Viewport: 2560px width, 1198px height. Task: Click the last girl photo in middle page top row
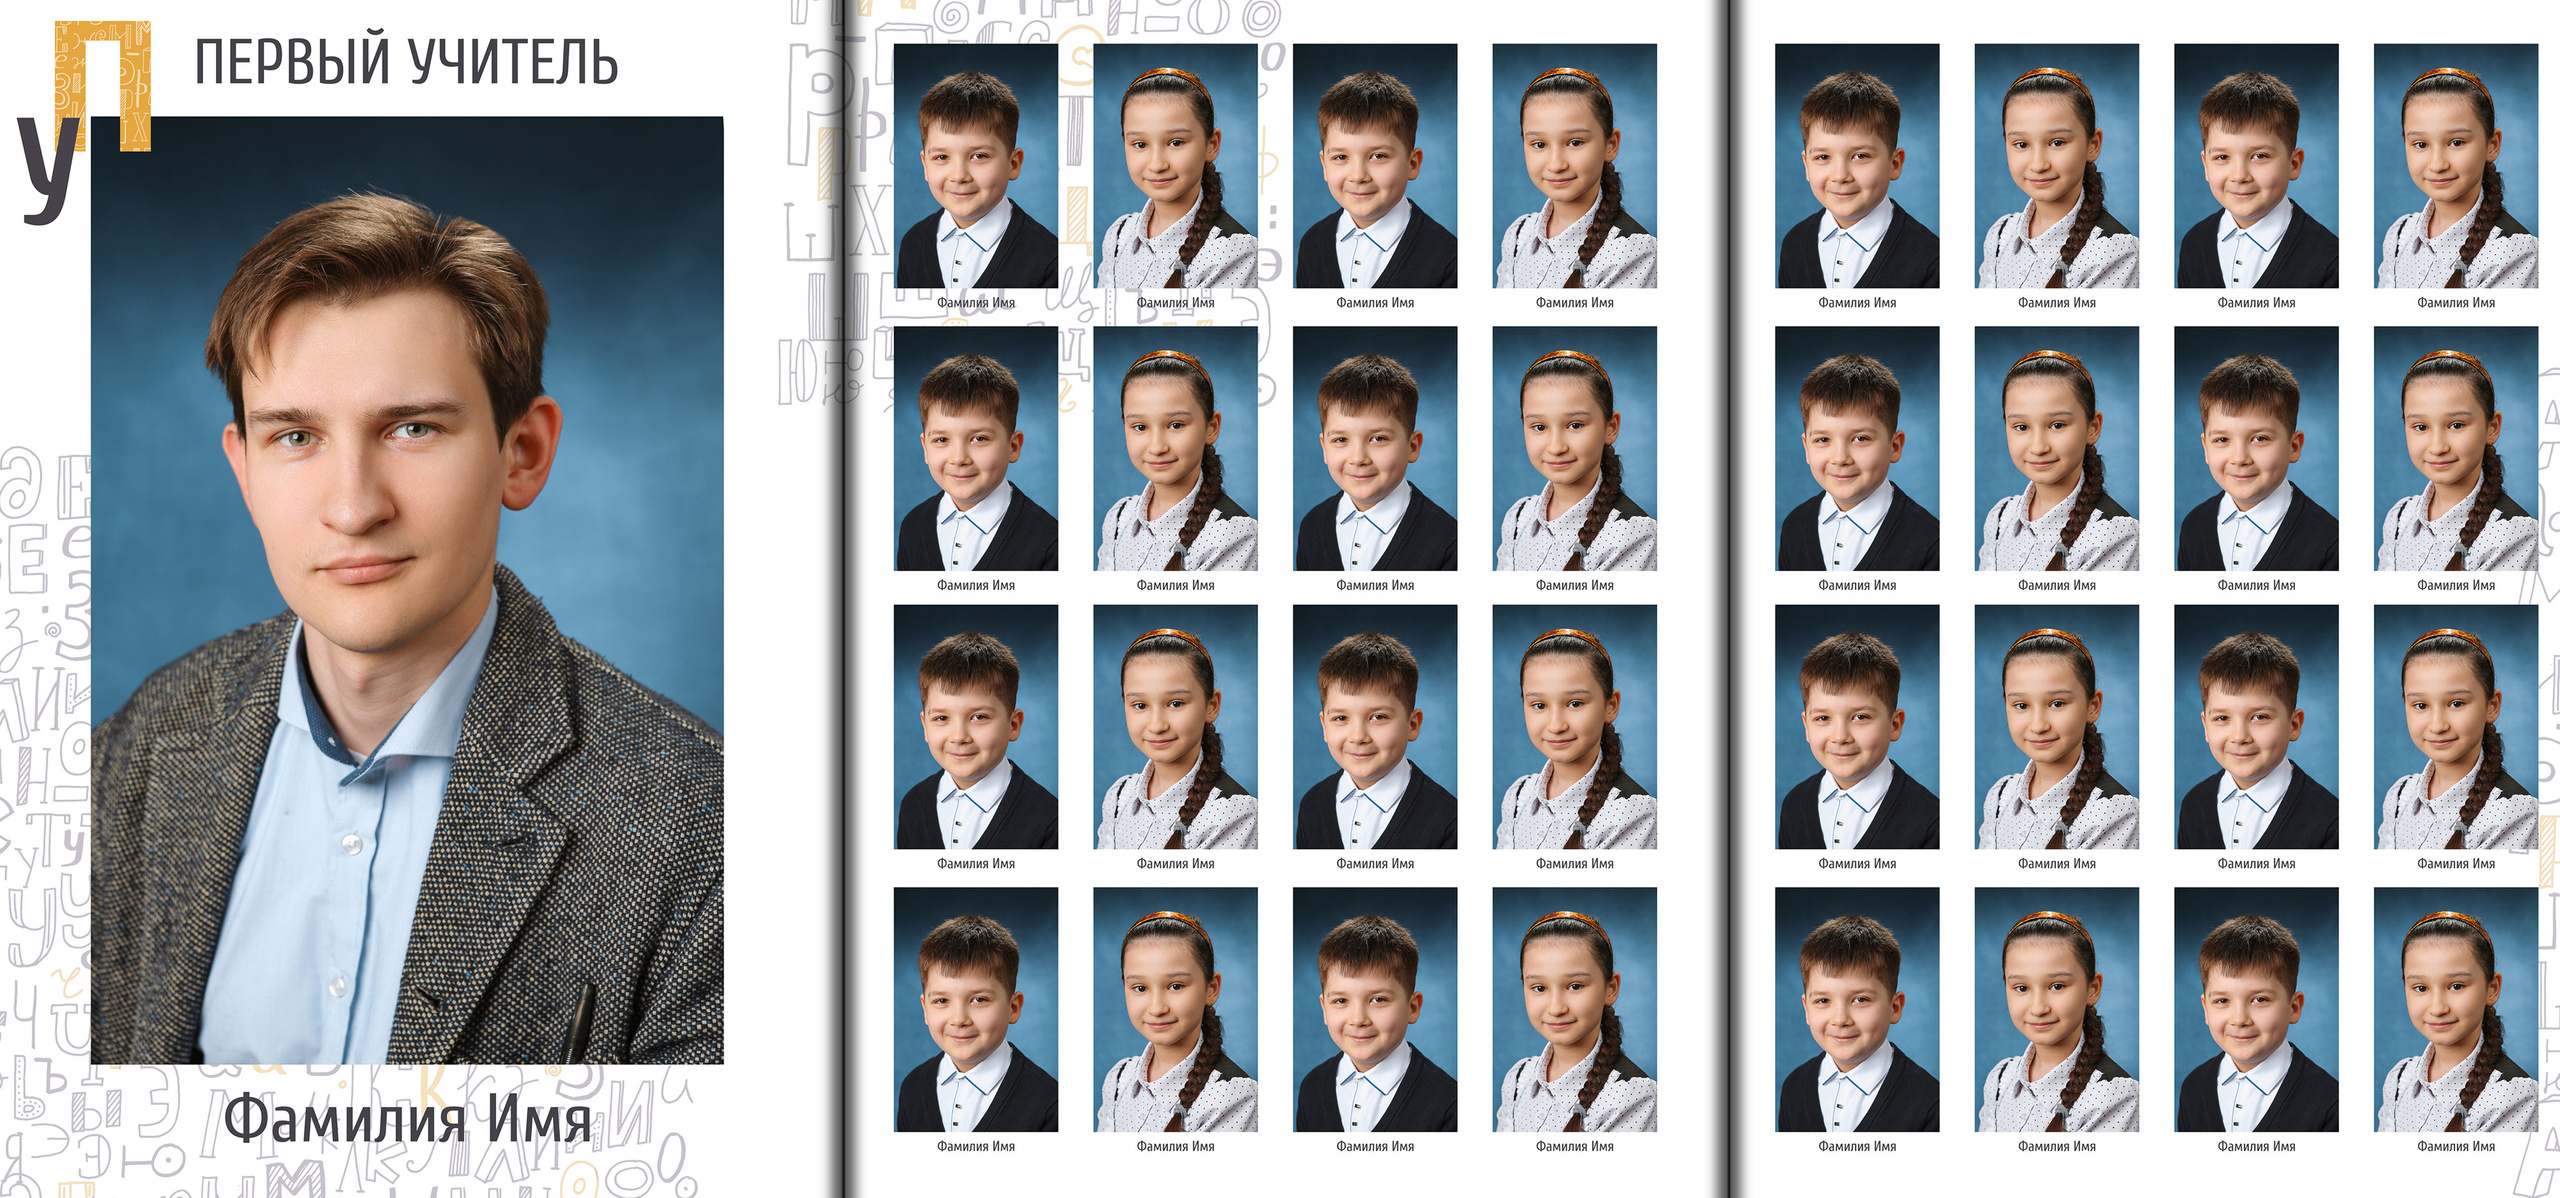(x=1574, y=166)
